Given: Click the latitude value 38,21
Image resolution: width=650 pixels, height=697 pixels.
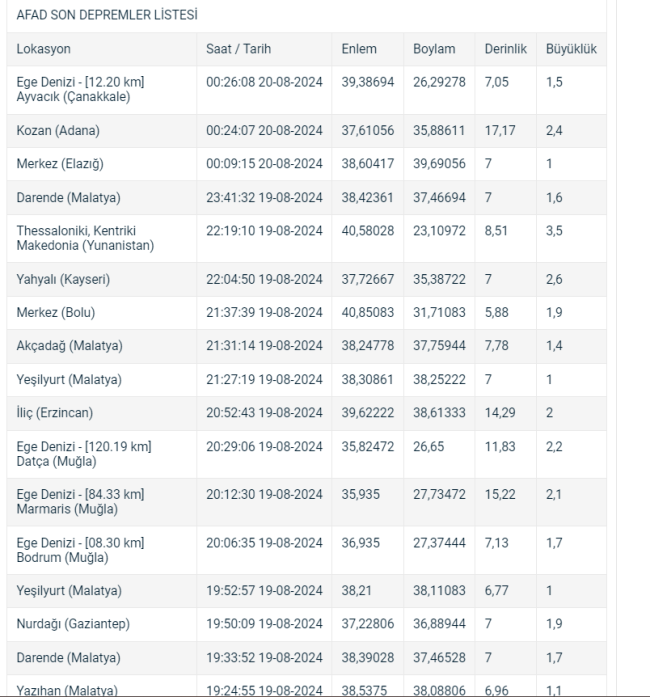Looking at the screenshot, I should pos(356,591).
